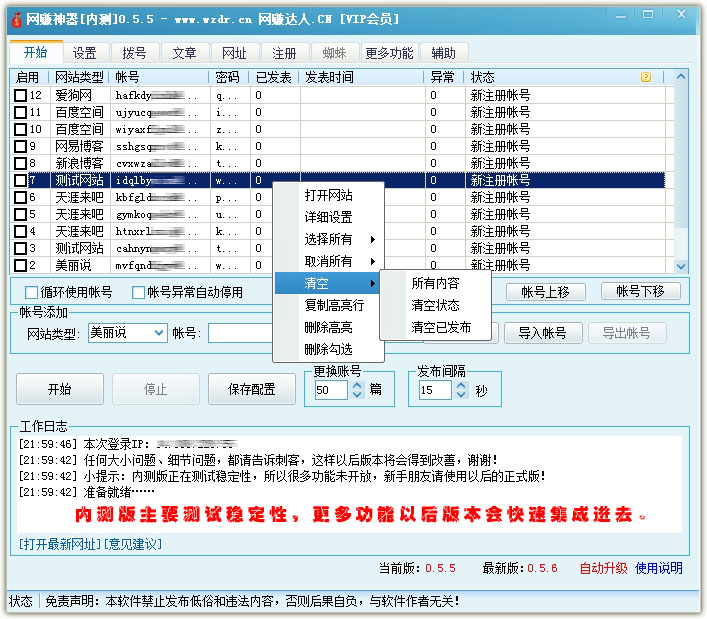Click the 发表时间 column header
The image size is (707, 619).
(x=361, y=77)
